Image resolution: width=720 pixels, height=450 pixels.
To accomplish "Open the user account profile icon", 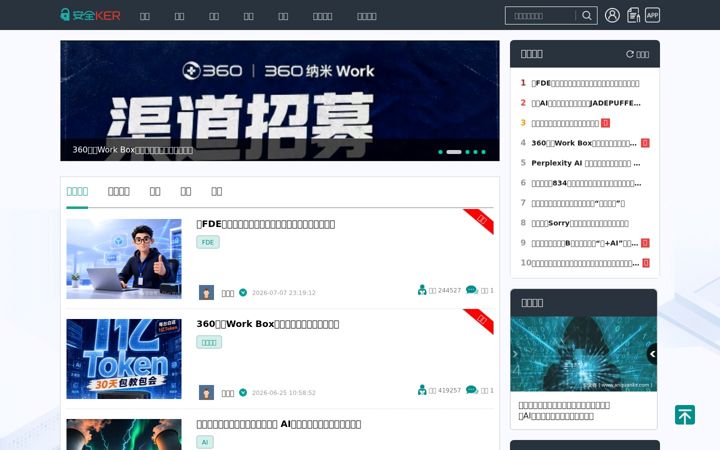I will pyautogui.click(x=612, y=15).
